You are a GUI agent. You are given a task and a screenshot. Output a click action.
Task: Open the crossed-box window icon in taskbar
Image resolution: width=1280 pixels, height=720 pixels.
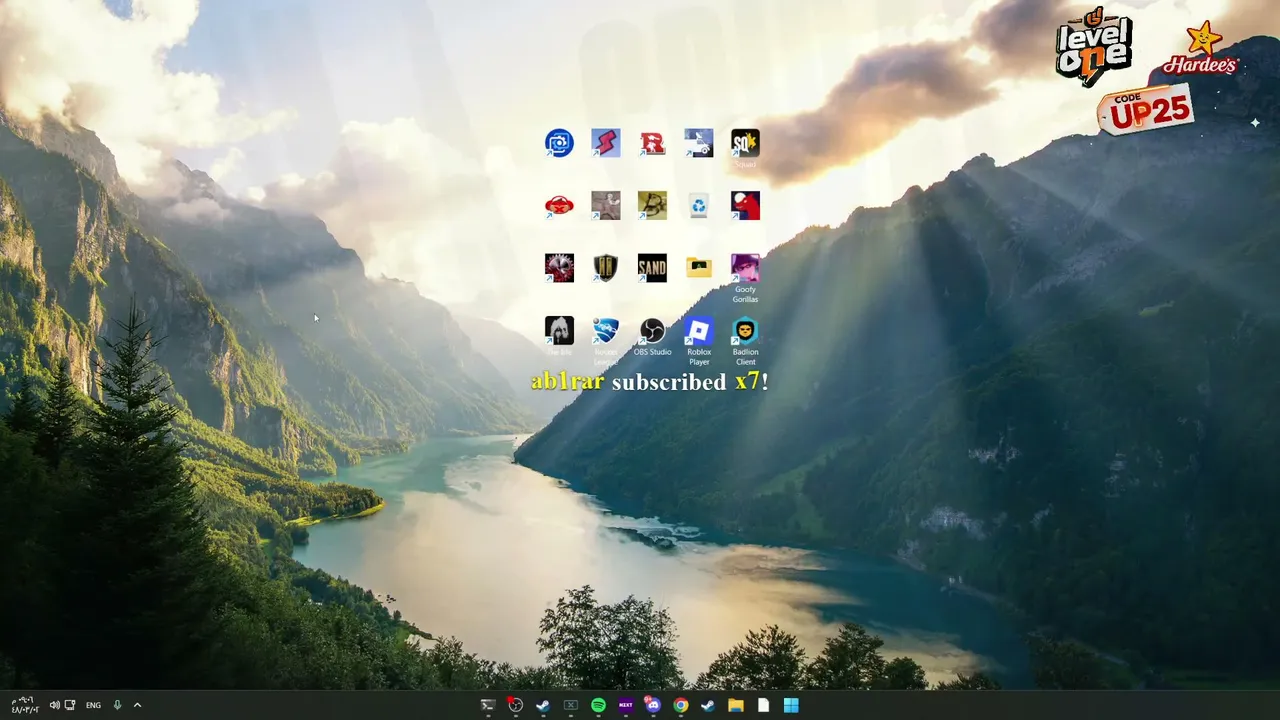point(570,705)
